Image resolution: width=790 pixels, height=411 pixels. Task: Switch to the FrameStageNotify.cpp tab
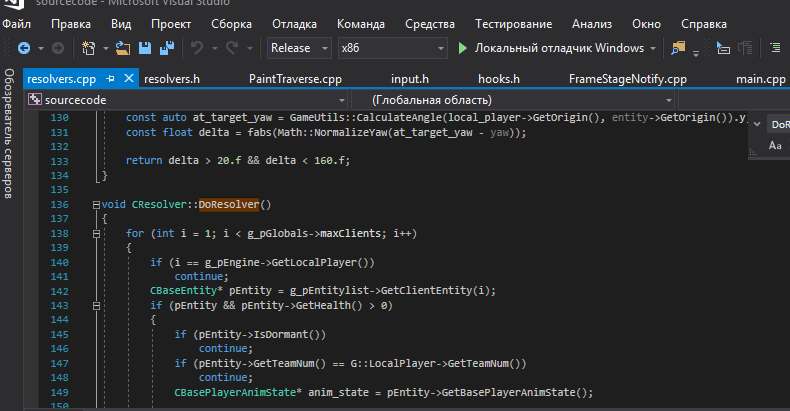point(628,78)
